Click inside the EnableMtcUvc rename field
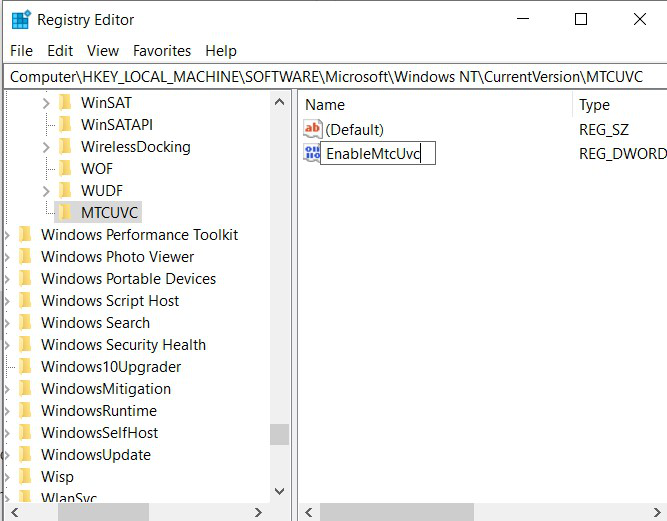This screenshot has width=667, height=521. 378,153
